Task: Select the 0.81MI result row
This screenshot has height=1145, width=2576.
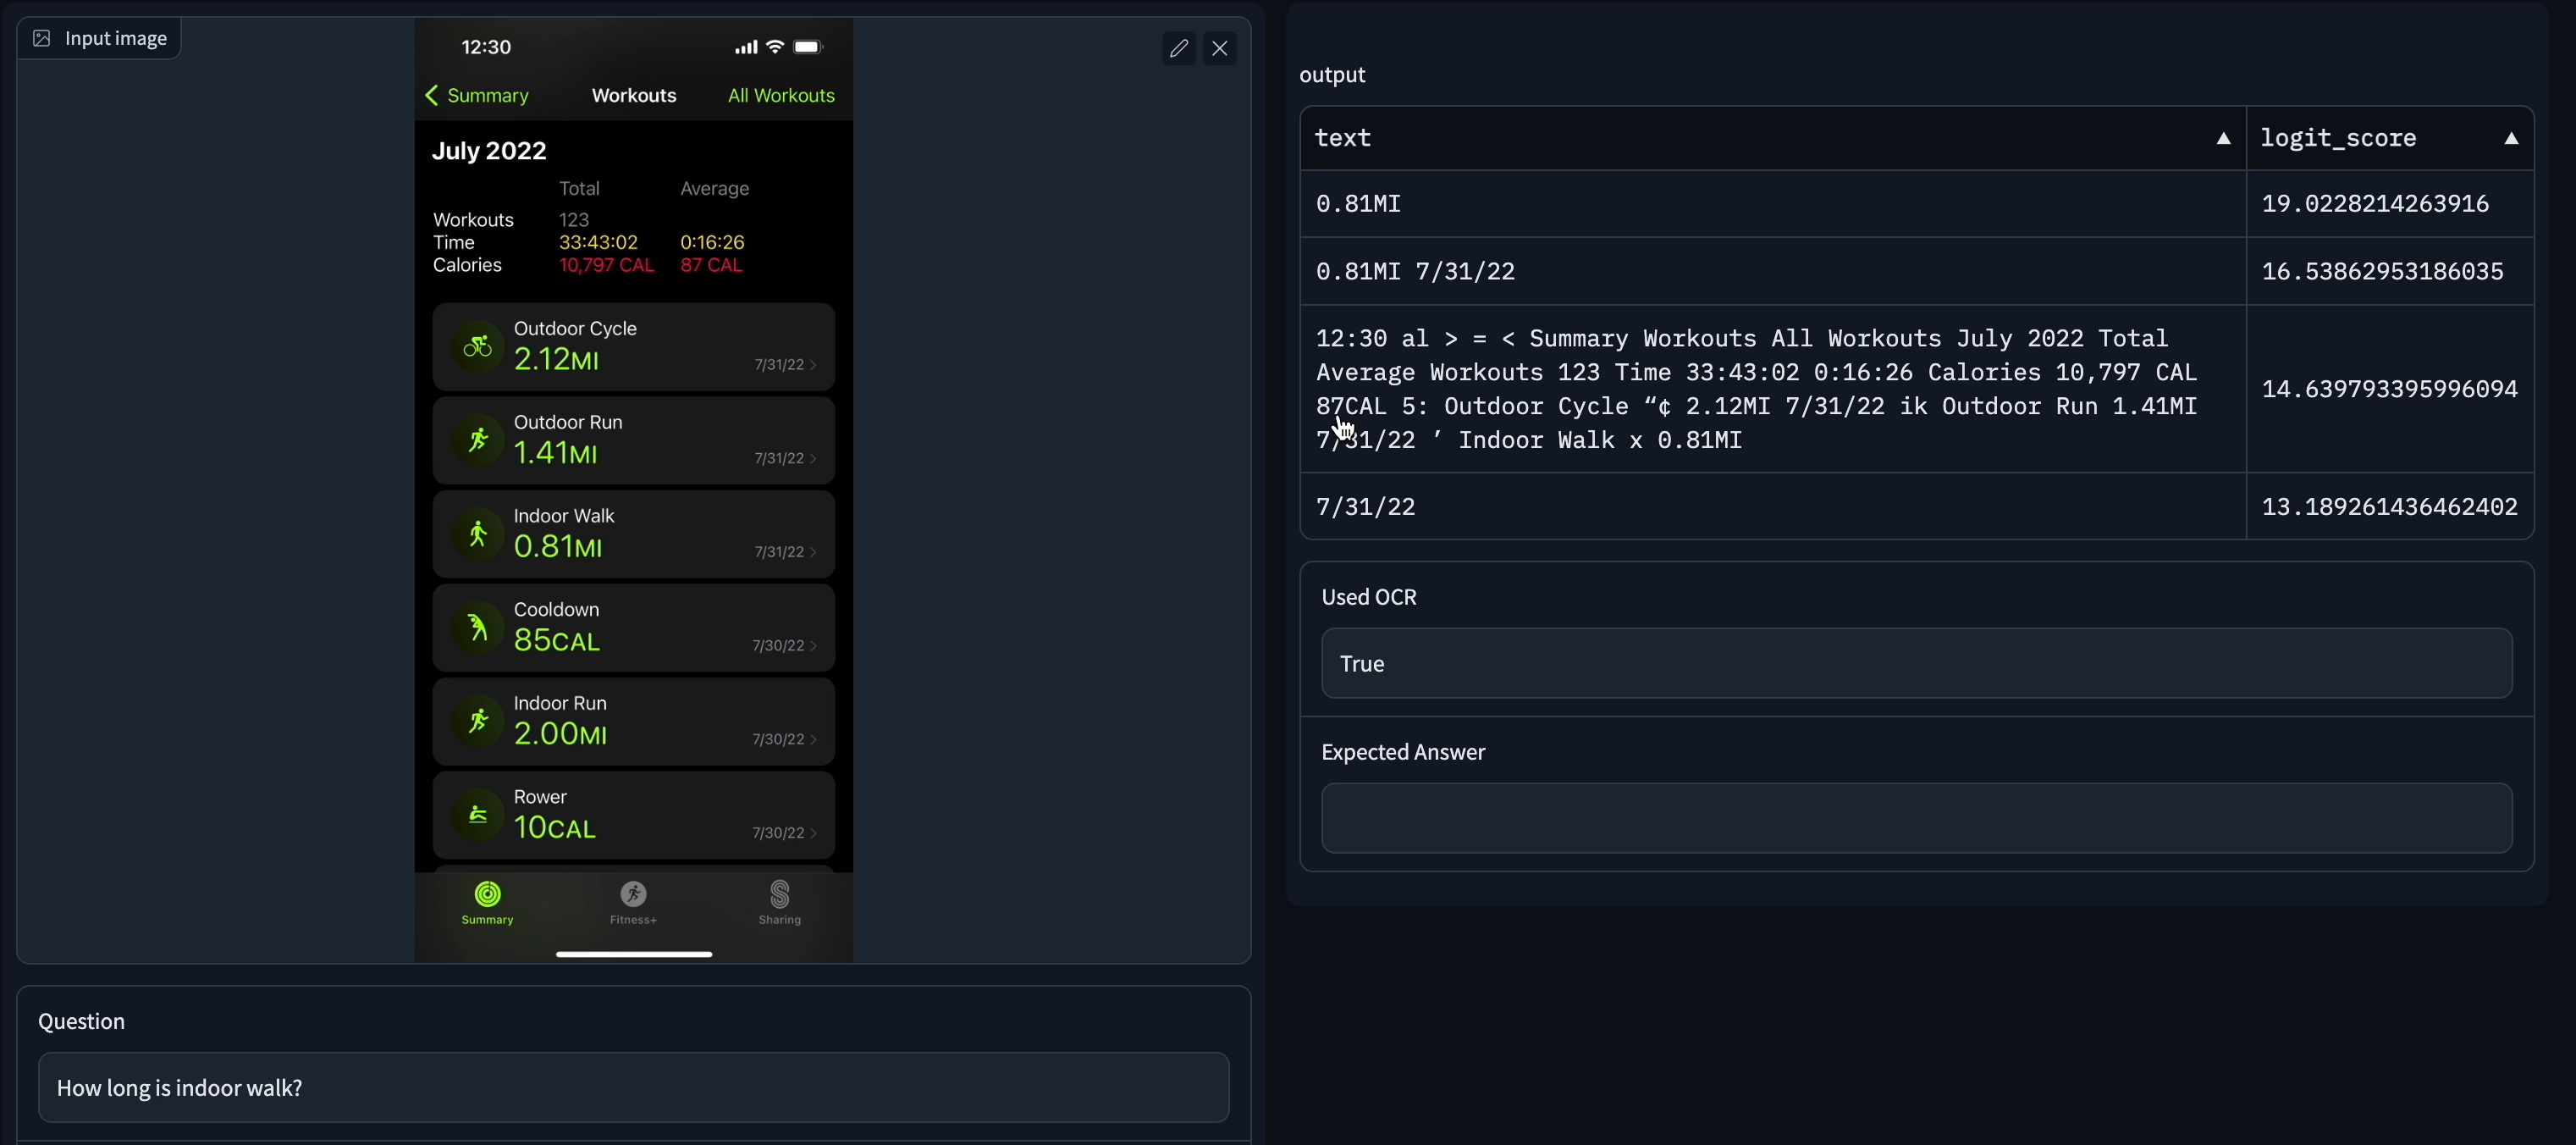Action: [x=1916, y=204]
